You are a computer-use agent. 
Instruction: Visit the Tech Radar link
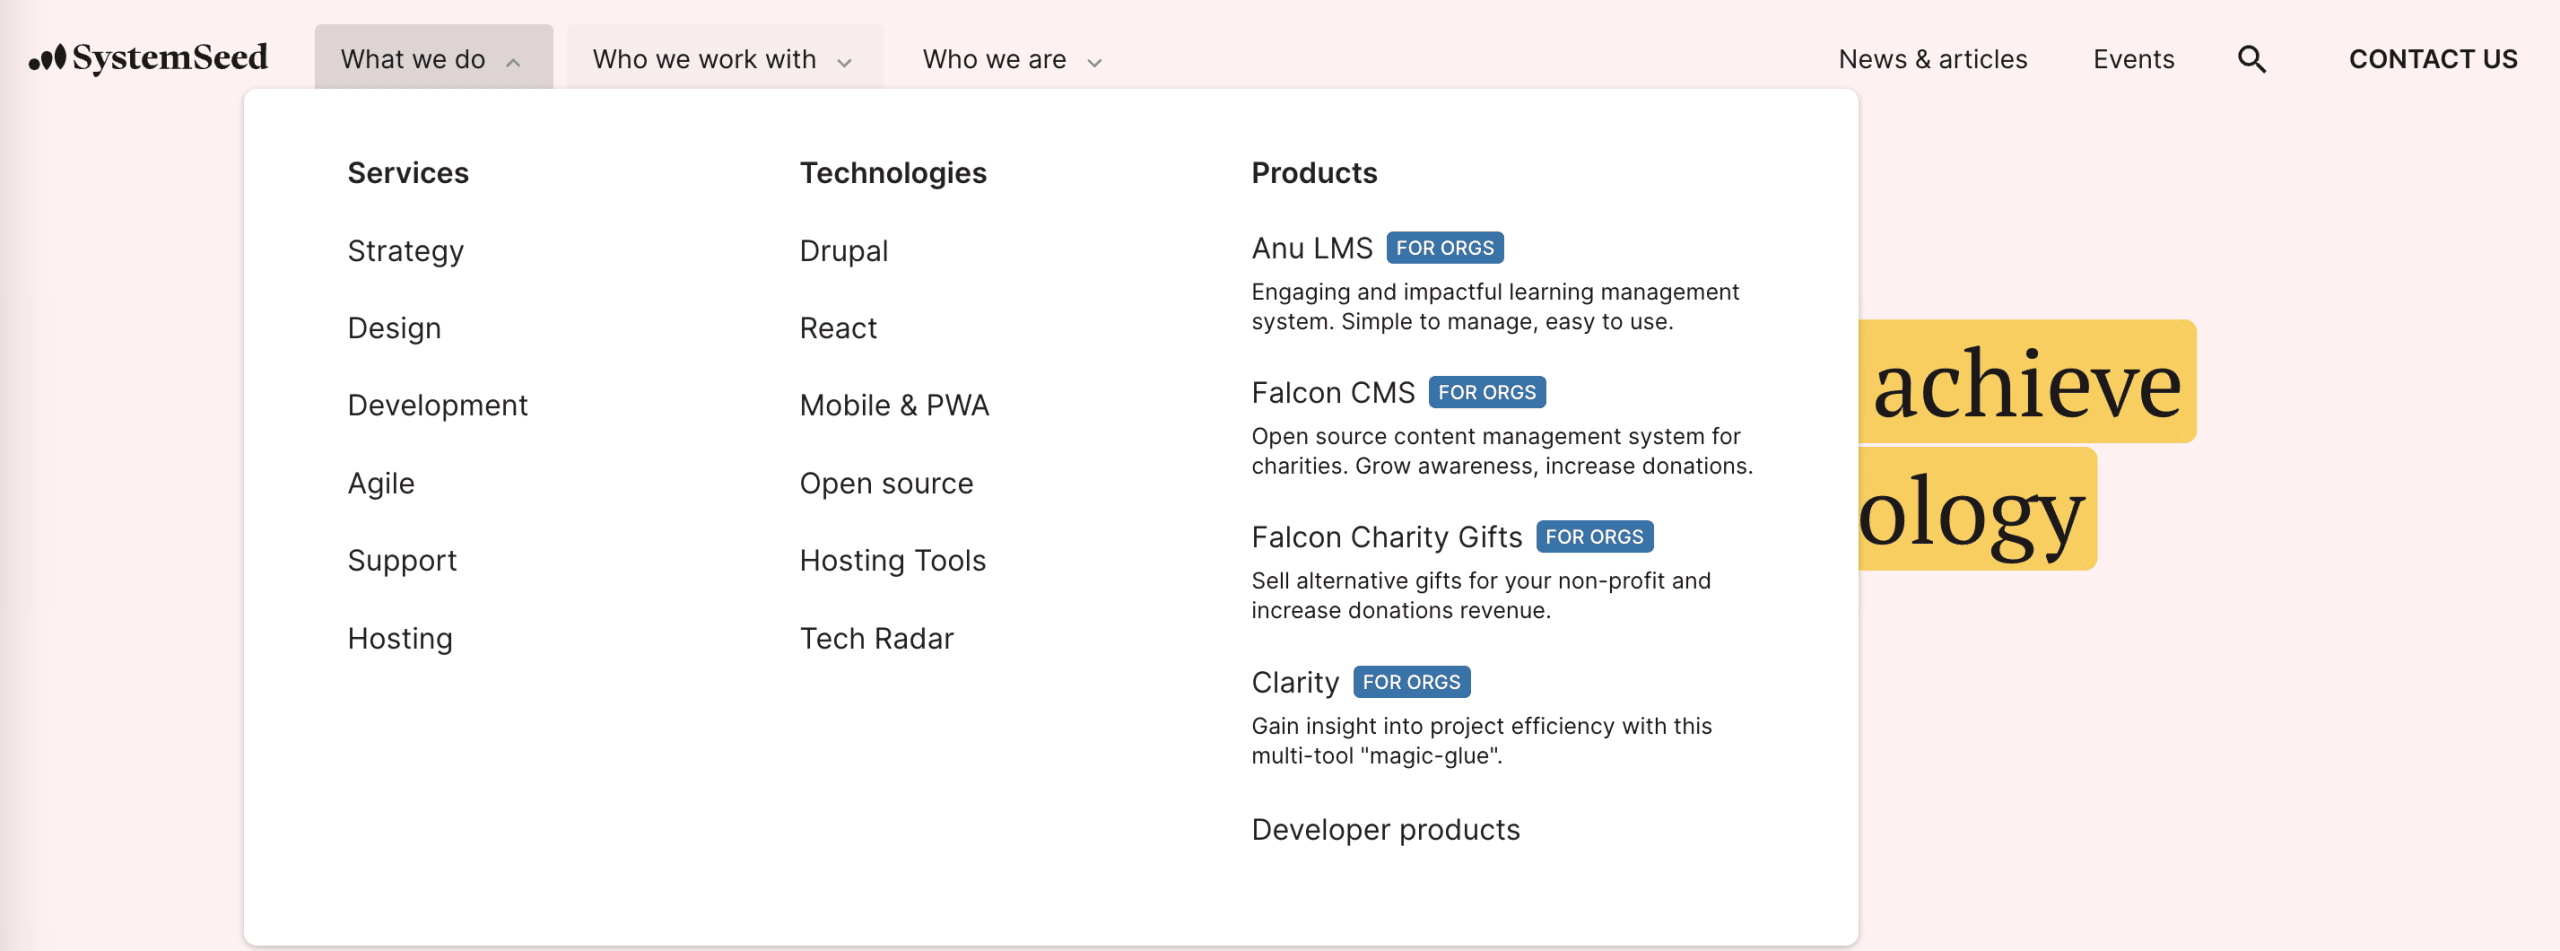click(876, 638)
